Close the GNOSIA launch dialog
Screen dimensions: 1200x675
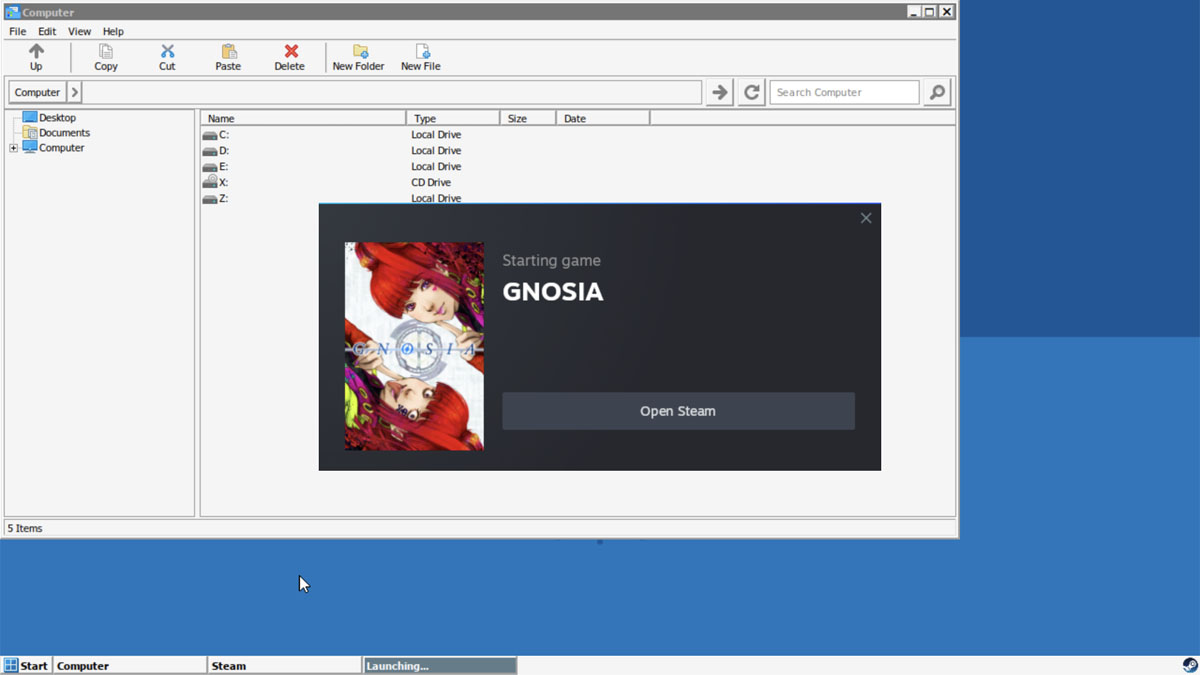(866, 218)
